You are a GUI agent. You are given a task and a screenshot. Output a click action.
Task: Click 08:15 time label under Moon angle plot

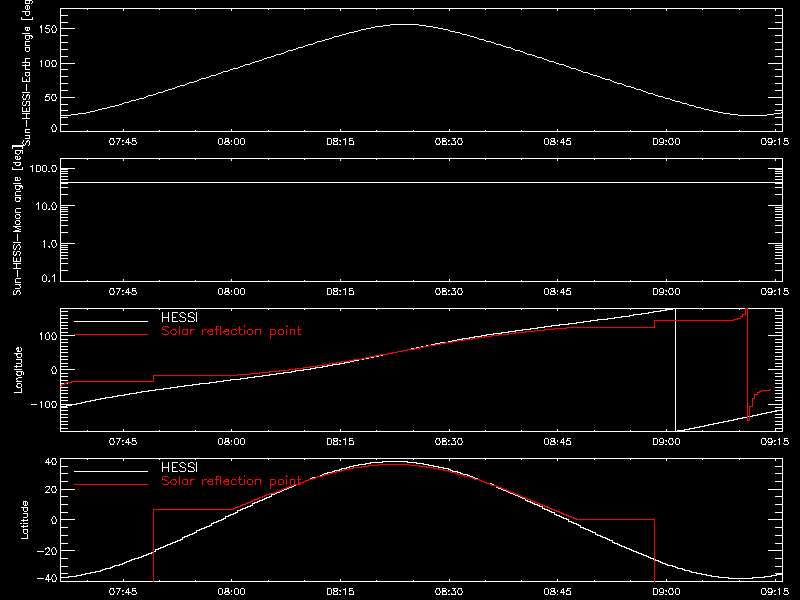pos(340,292)
